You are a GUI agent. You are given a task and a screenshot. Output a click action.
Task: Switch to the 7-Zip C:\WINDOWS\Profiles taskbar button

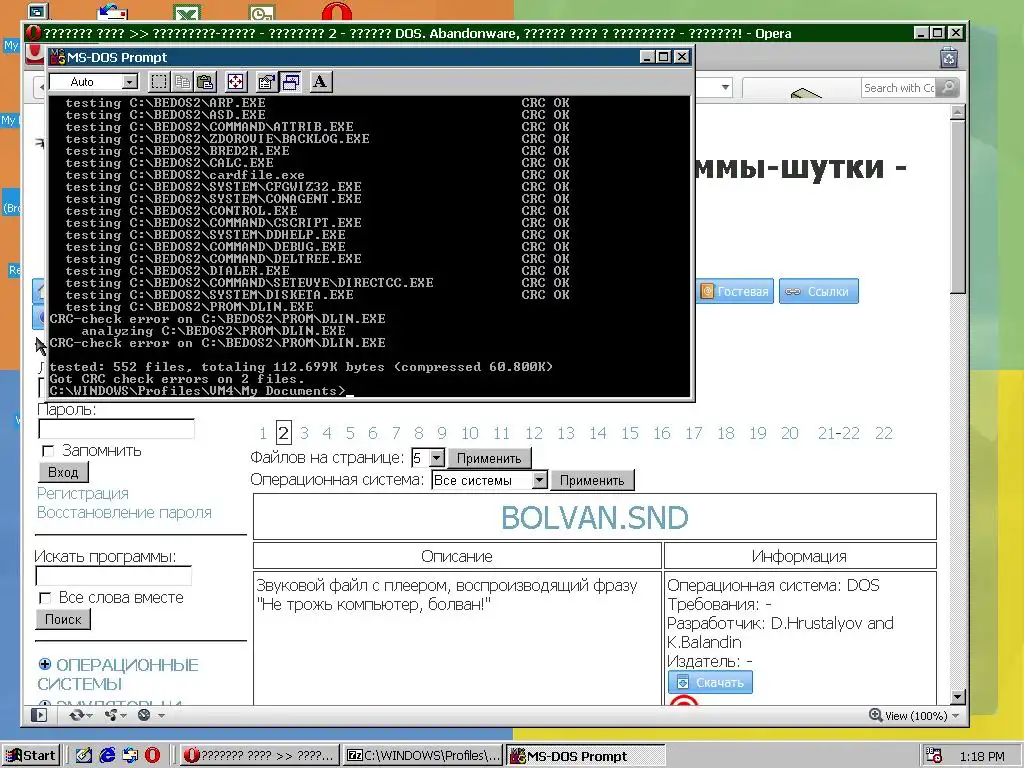423,756
